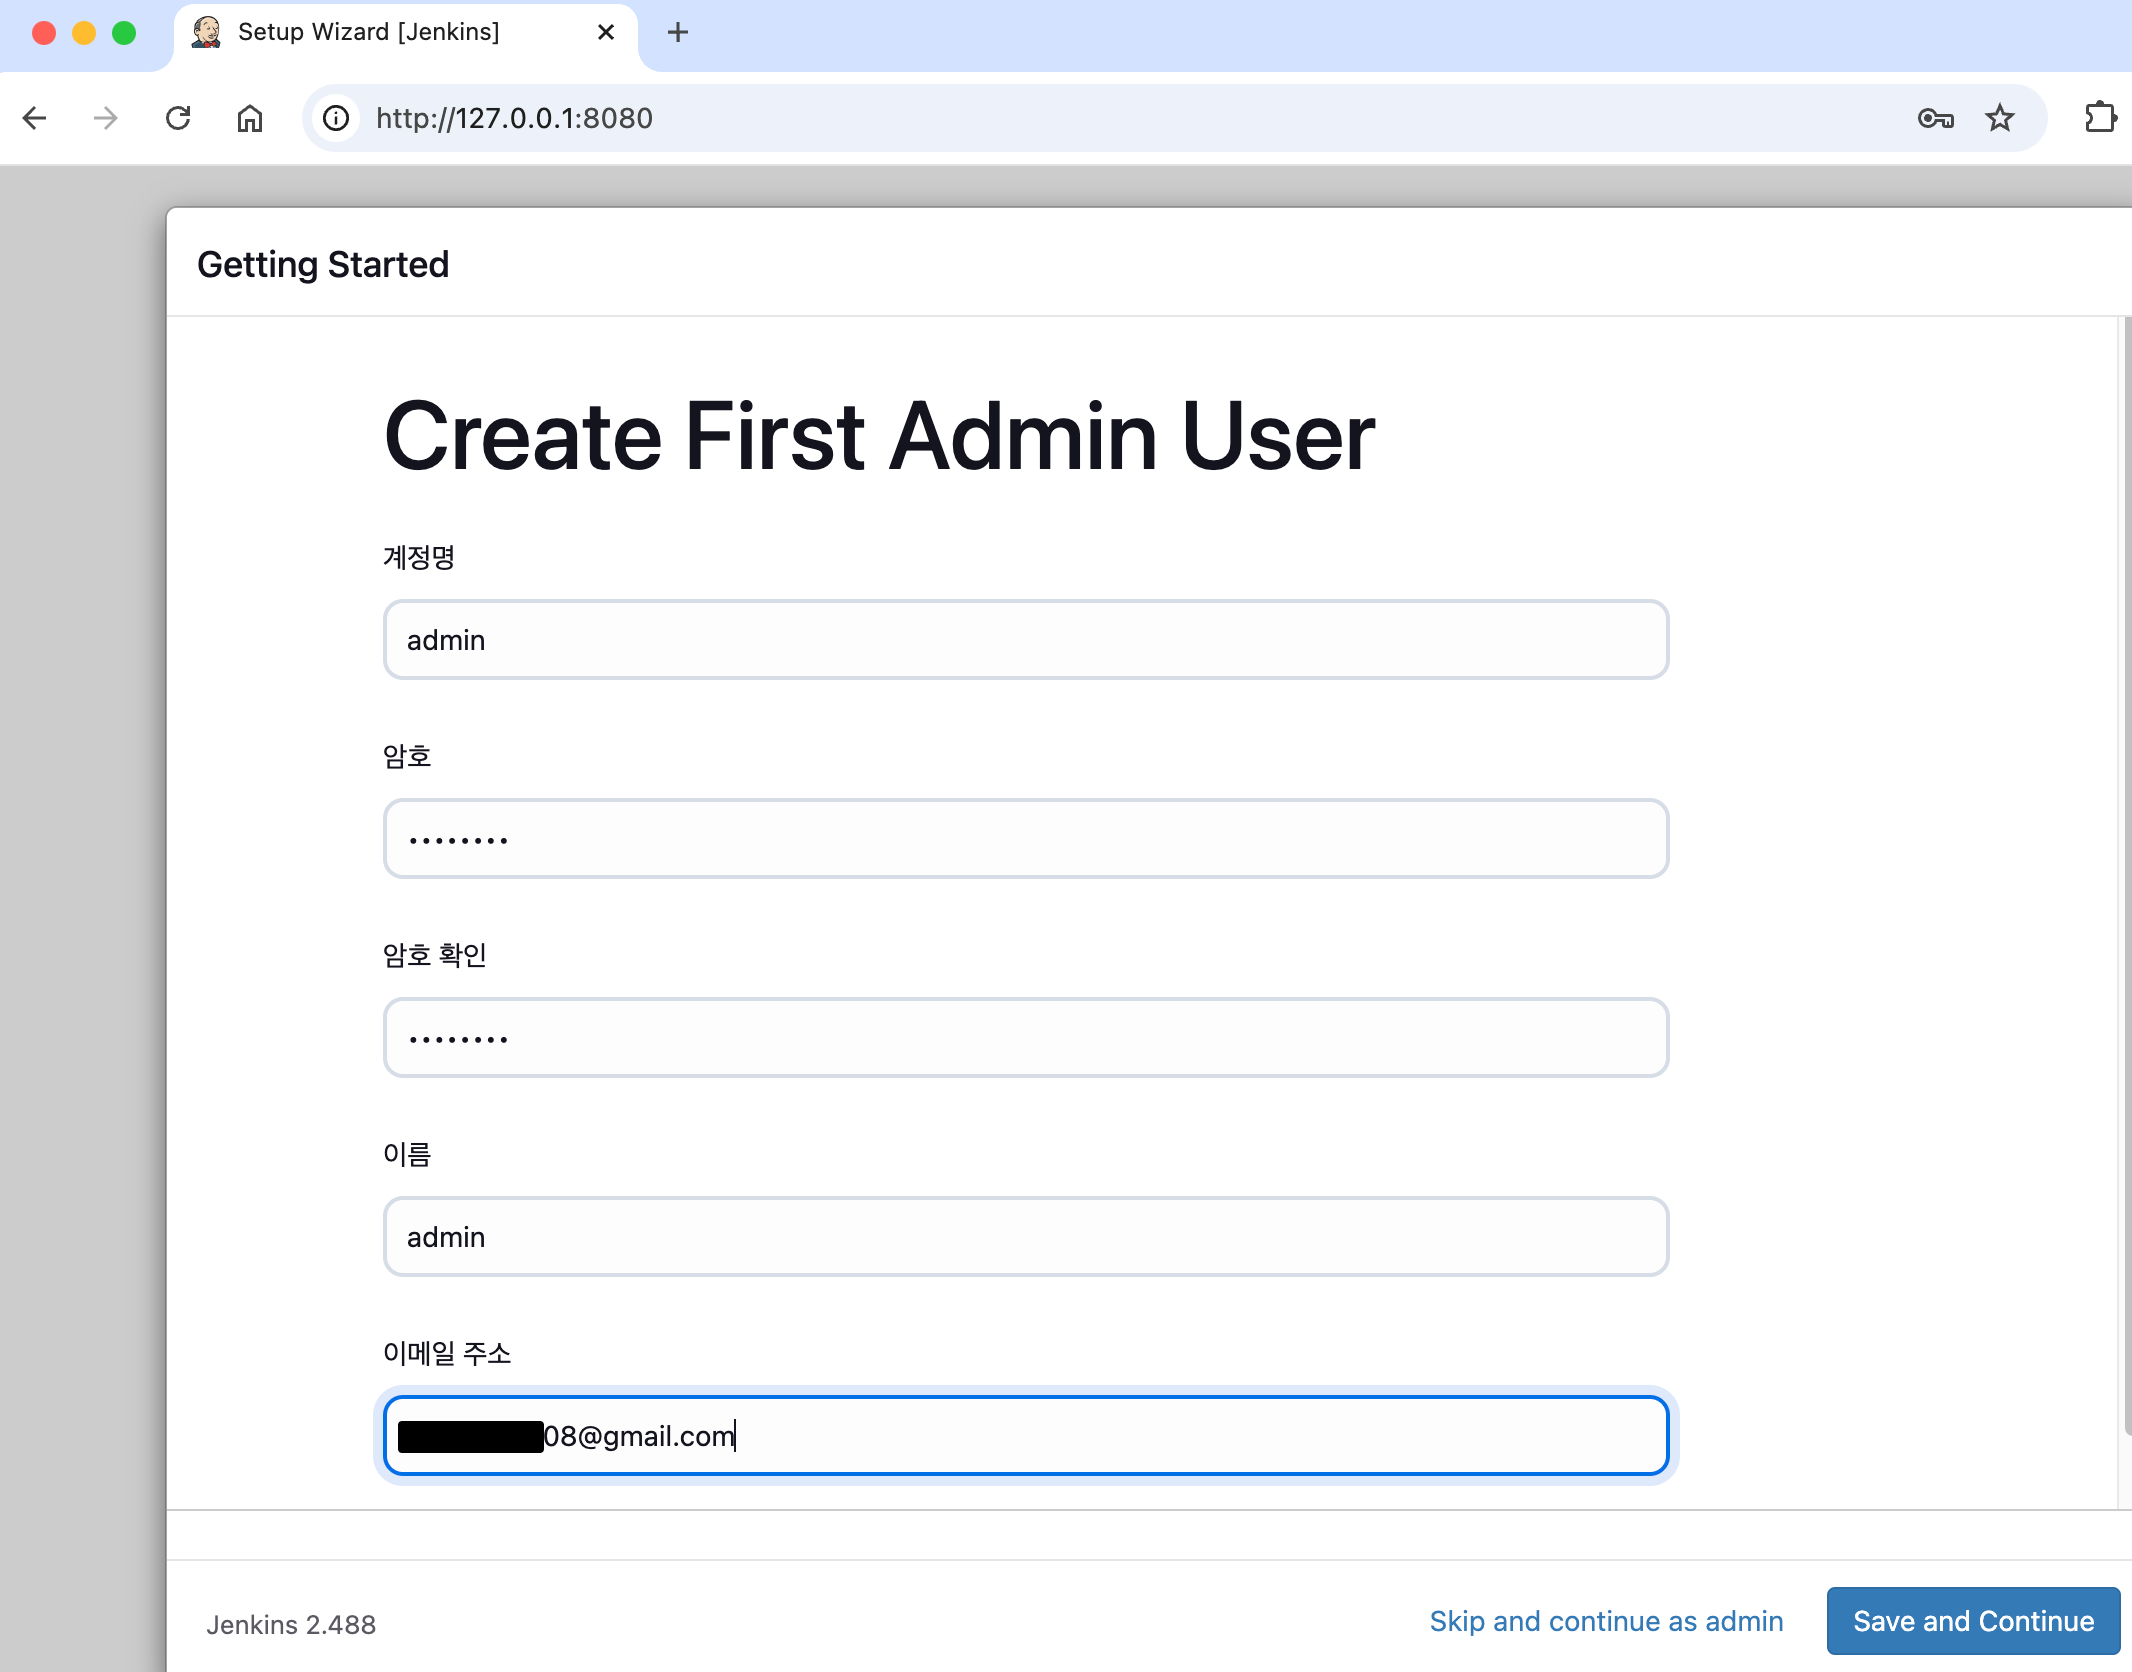2132x1672 pixels.
Task: Focus the 계정명 username field
Action: (x=1025, y=640)
